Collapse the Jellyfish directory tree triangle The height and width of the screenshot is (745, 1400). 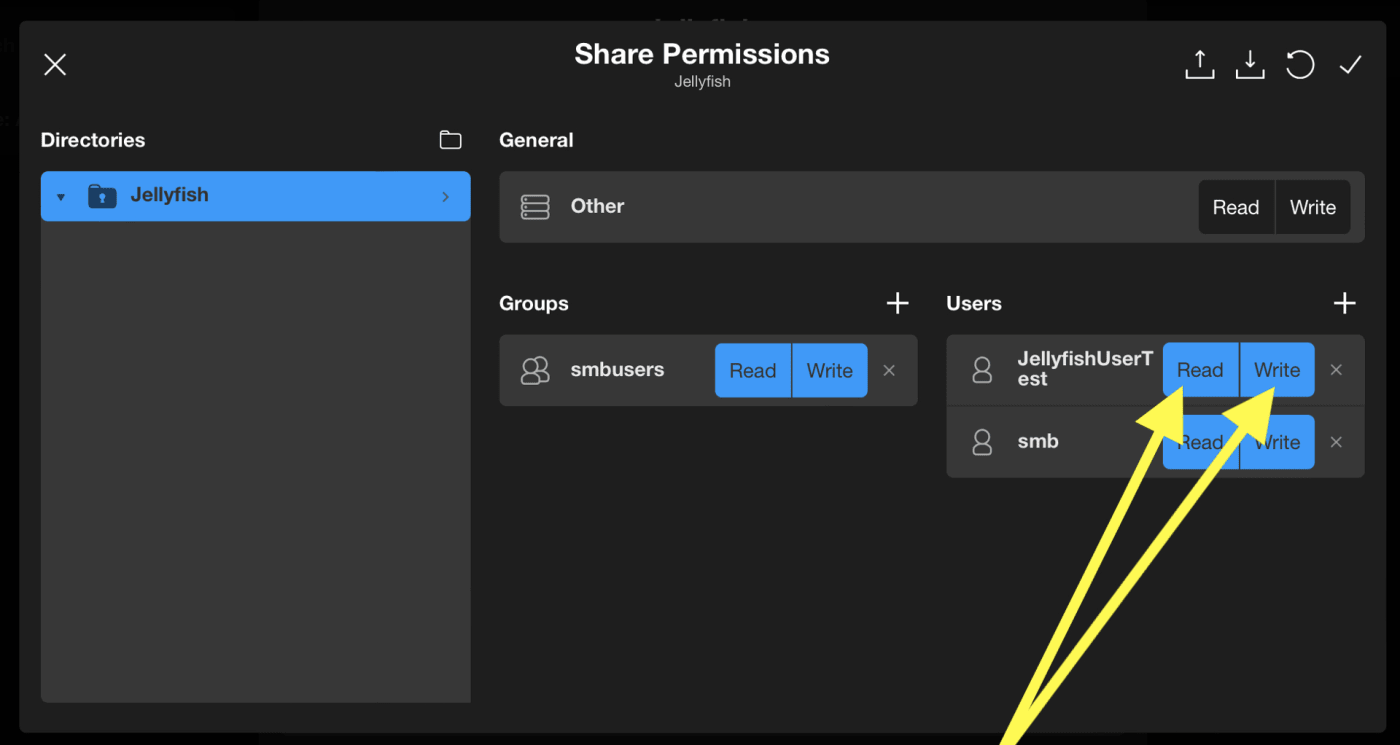(61, 197)
